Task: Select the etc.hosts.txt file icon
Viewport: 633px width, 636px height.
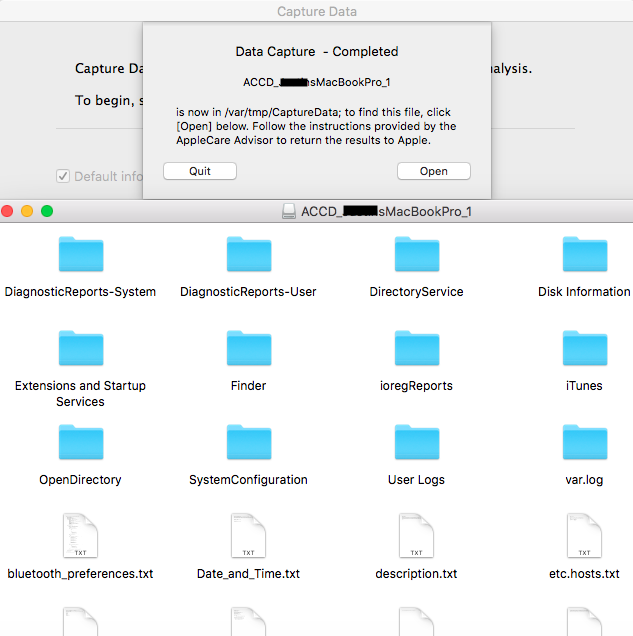Action: pyautogui.click(x=584, y=536)
